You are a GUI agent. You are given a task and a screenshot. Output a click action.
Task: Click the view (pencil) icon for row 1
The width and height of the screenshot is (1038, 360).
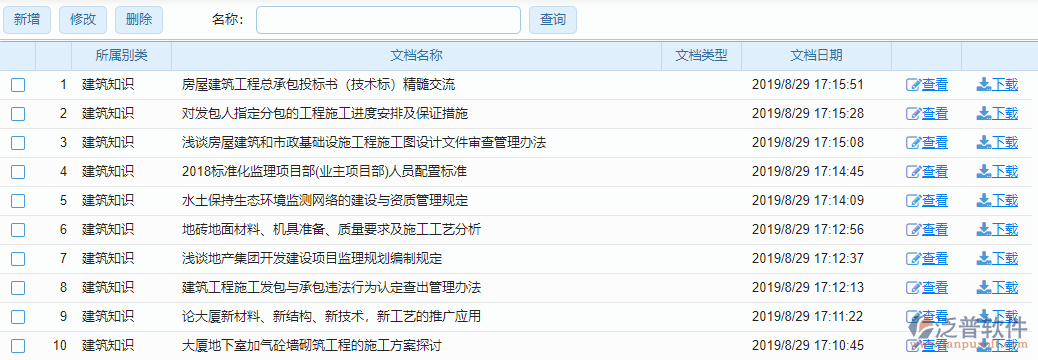tap(913, 85)
